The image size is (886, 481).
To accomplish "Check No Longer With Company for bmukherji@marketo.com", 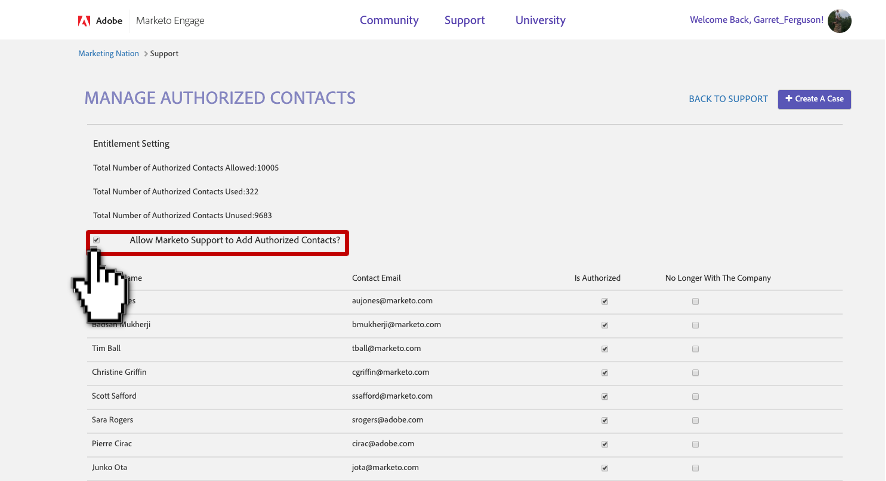I will tap(695, 325).
